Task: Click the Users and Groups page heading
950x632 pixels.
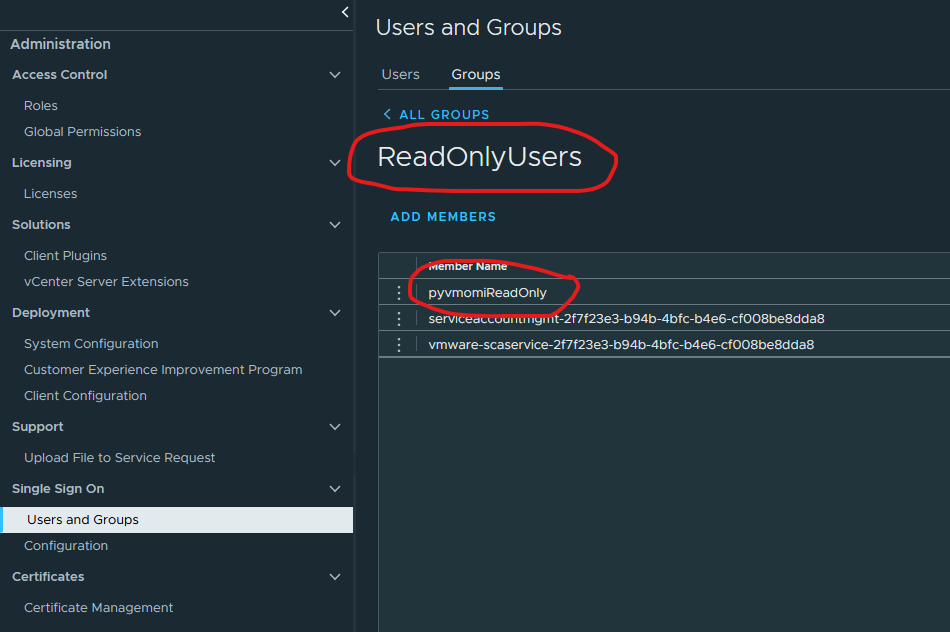Action: (468, 27)
